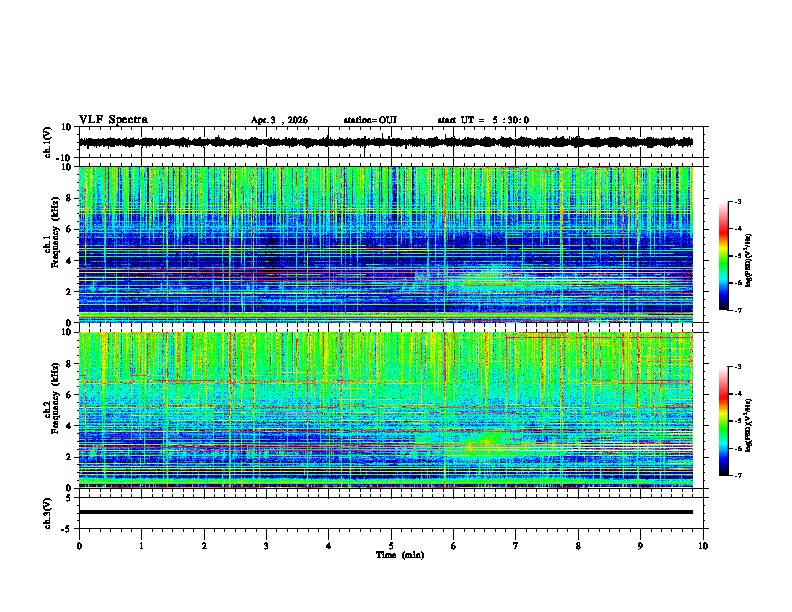Click time-axis tick label "9"
This screenshot has width=792, height=612.
click(640, 546)
